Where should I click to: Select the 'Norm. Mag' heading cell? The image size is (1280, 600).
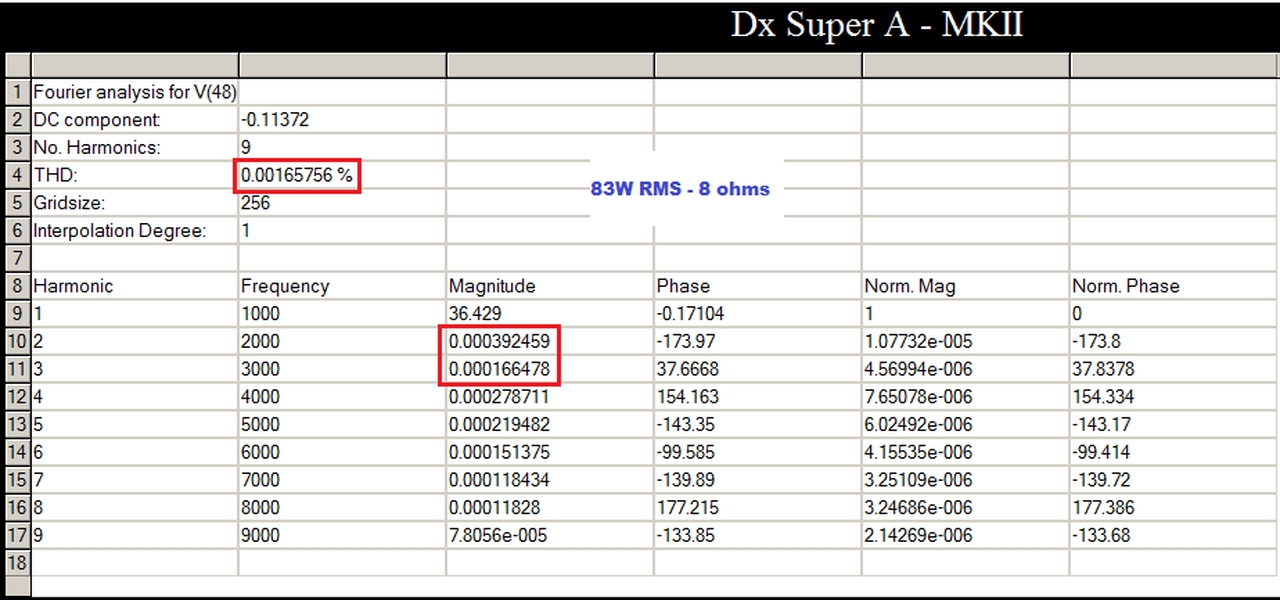point(965,286)
